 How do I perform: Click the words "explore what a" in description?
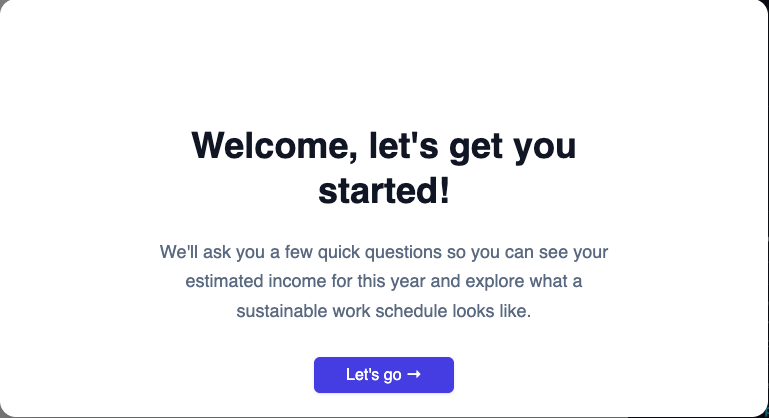click(524, 282)
